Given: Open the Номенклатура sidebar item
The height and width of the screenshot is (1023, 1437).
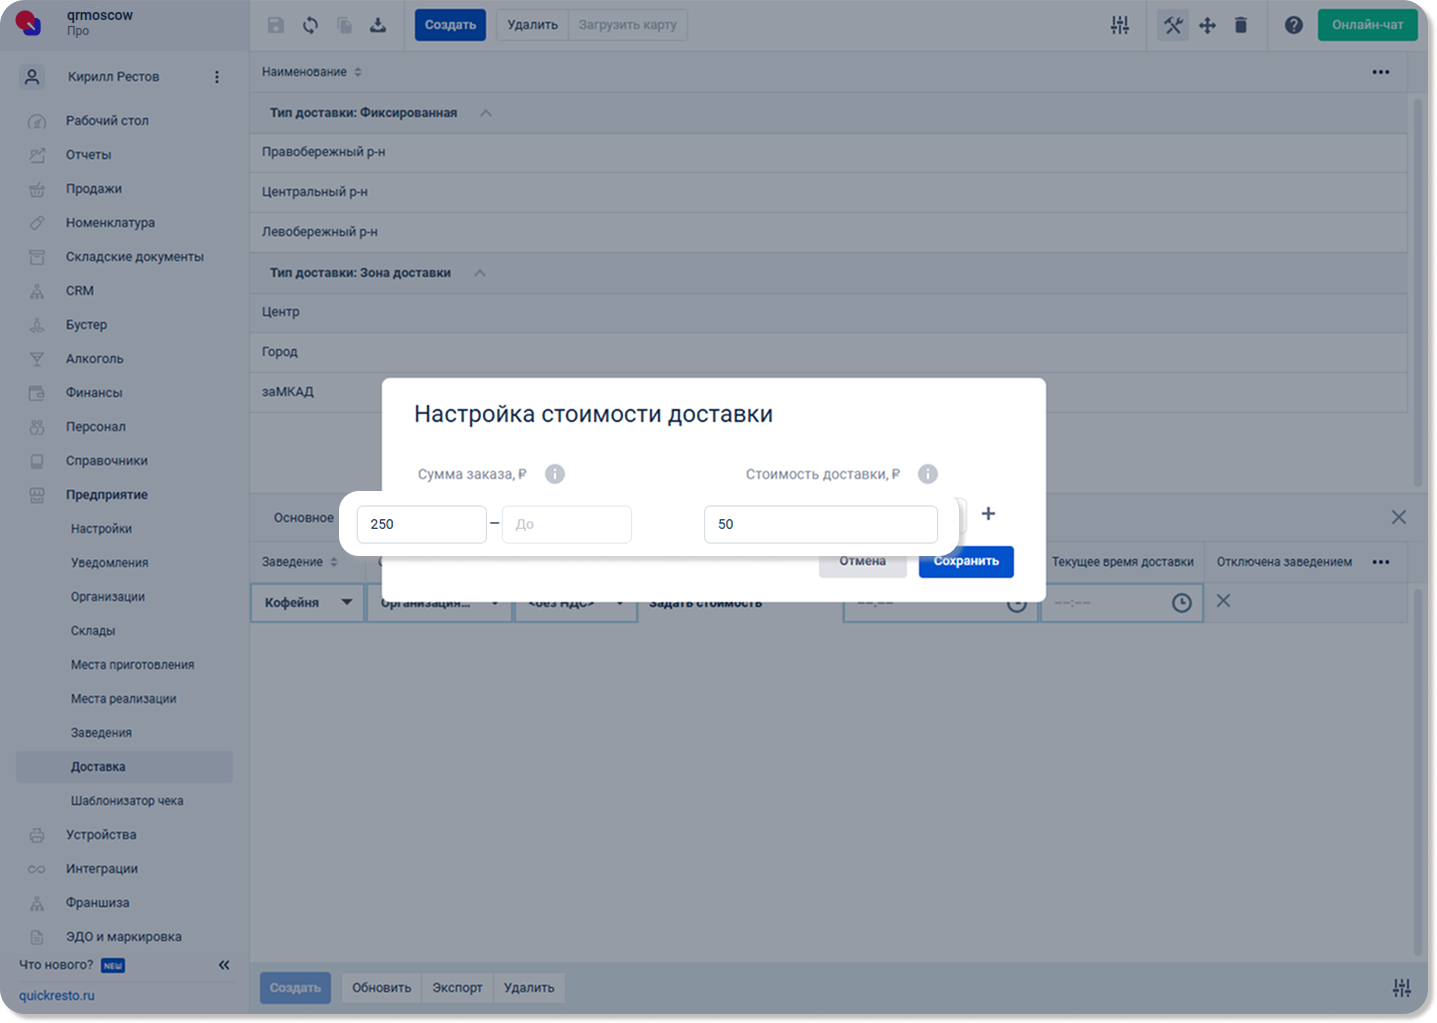Looking at the screenshot, I should pyautogui.click(x=110, y=223).
